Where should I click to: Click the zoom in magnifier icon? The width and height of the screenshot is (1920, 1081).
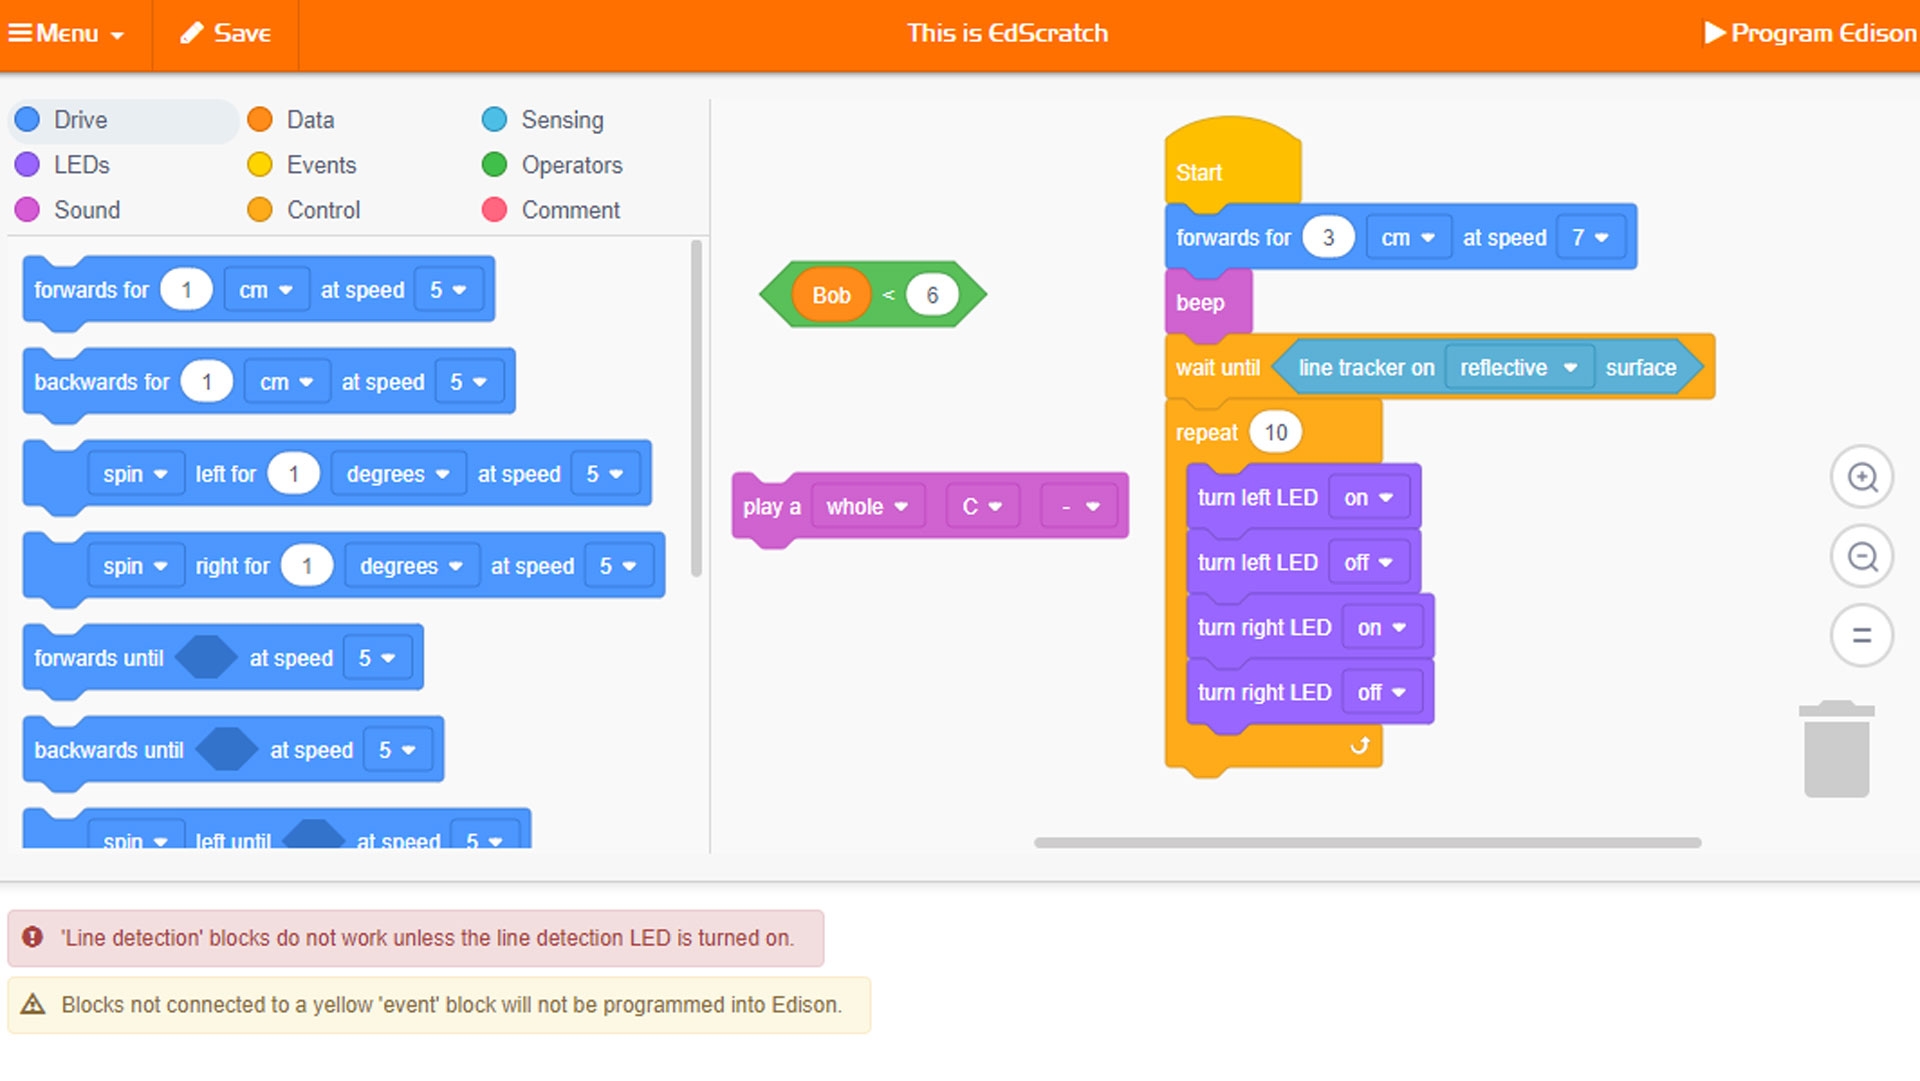[x=1862, y=477]
